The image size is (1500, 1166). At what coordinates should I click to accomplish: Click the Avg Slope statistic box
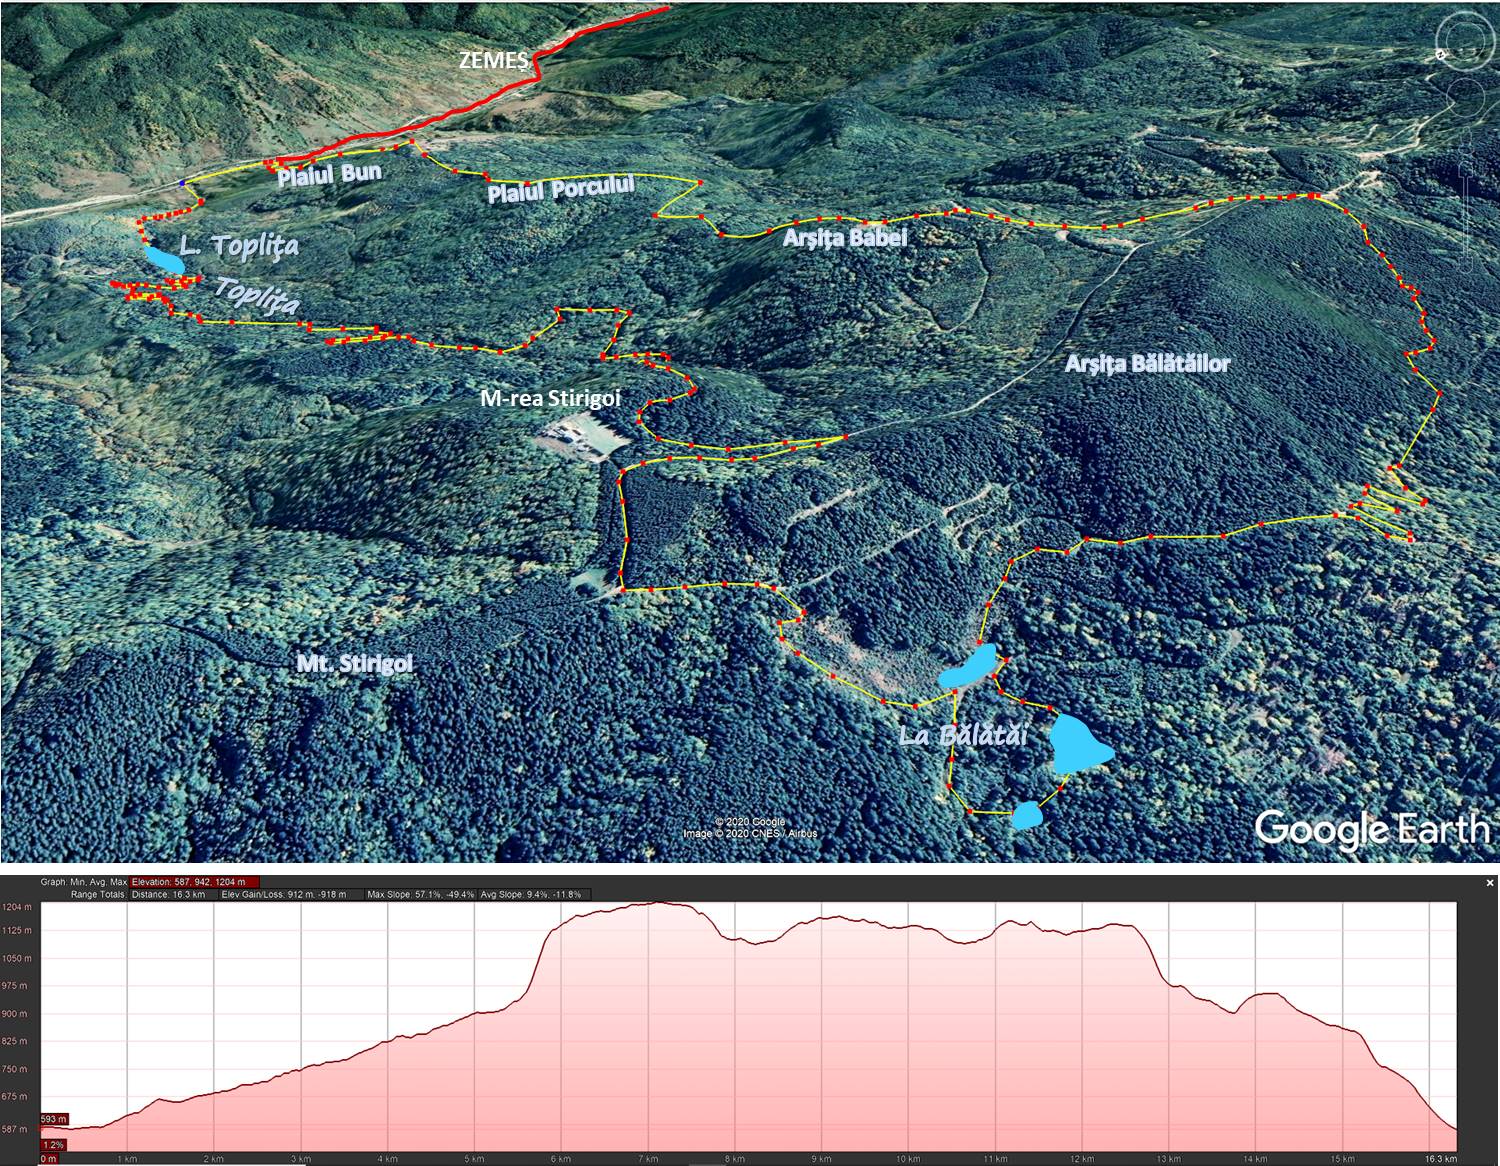[531, 894]
